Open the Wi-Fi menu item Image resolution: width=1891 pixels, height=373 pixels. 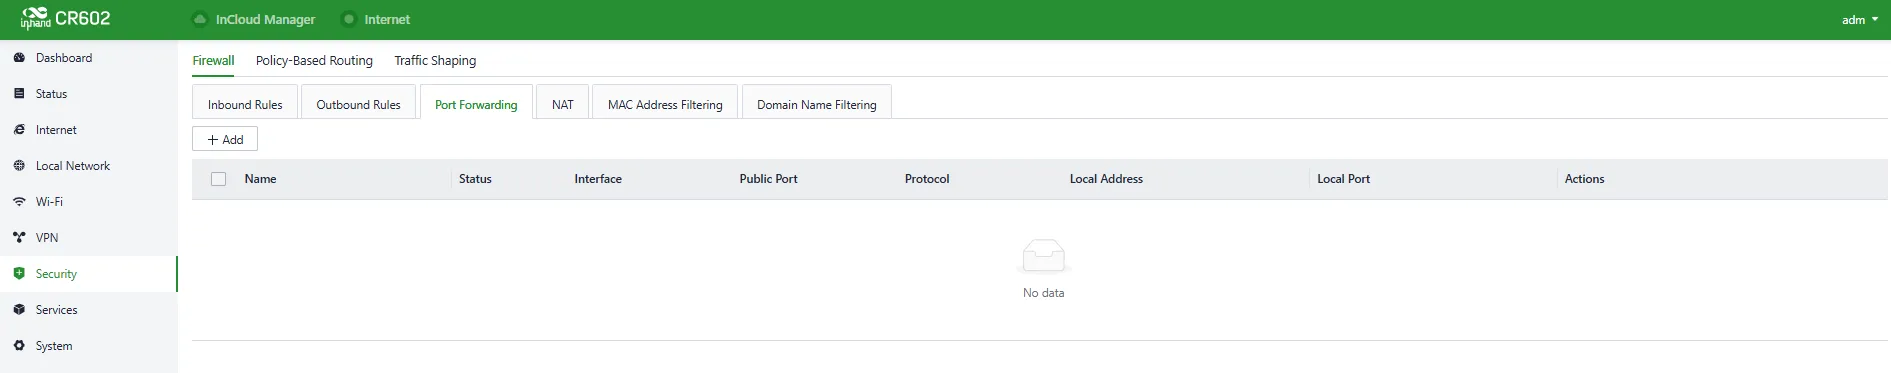(89, 202)
